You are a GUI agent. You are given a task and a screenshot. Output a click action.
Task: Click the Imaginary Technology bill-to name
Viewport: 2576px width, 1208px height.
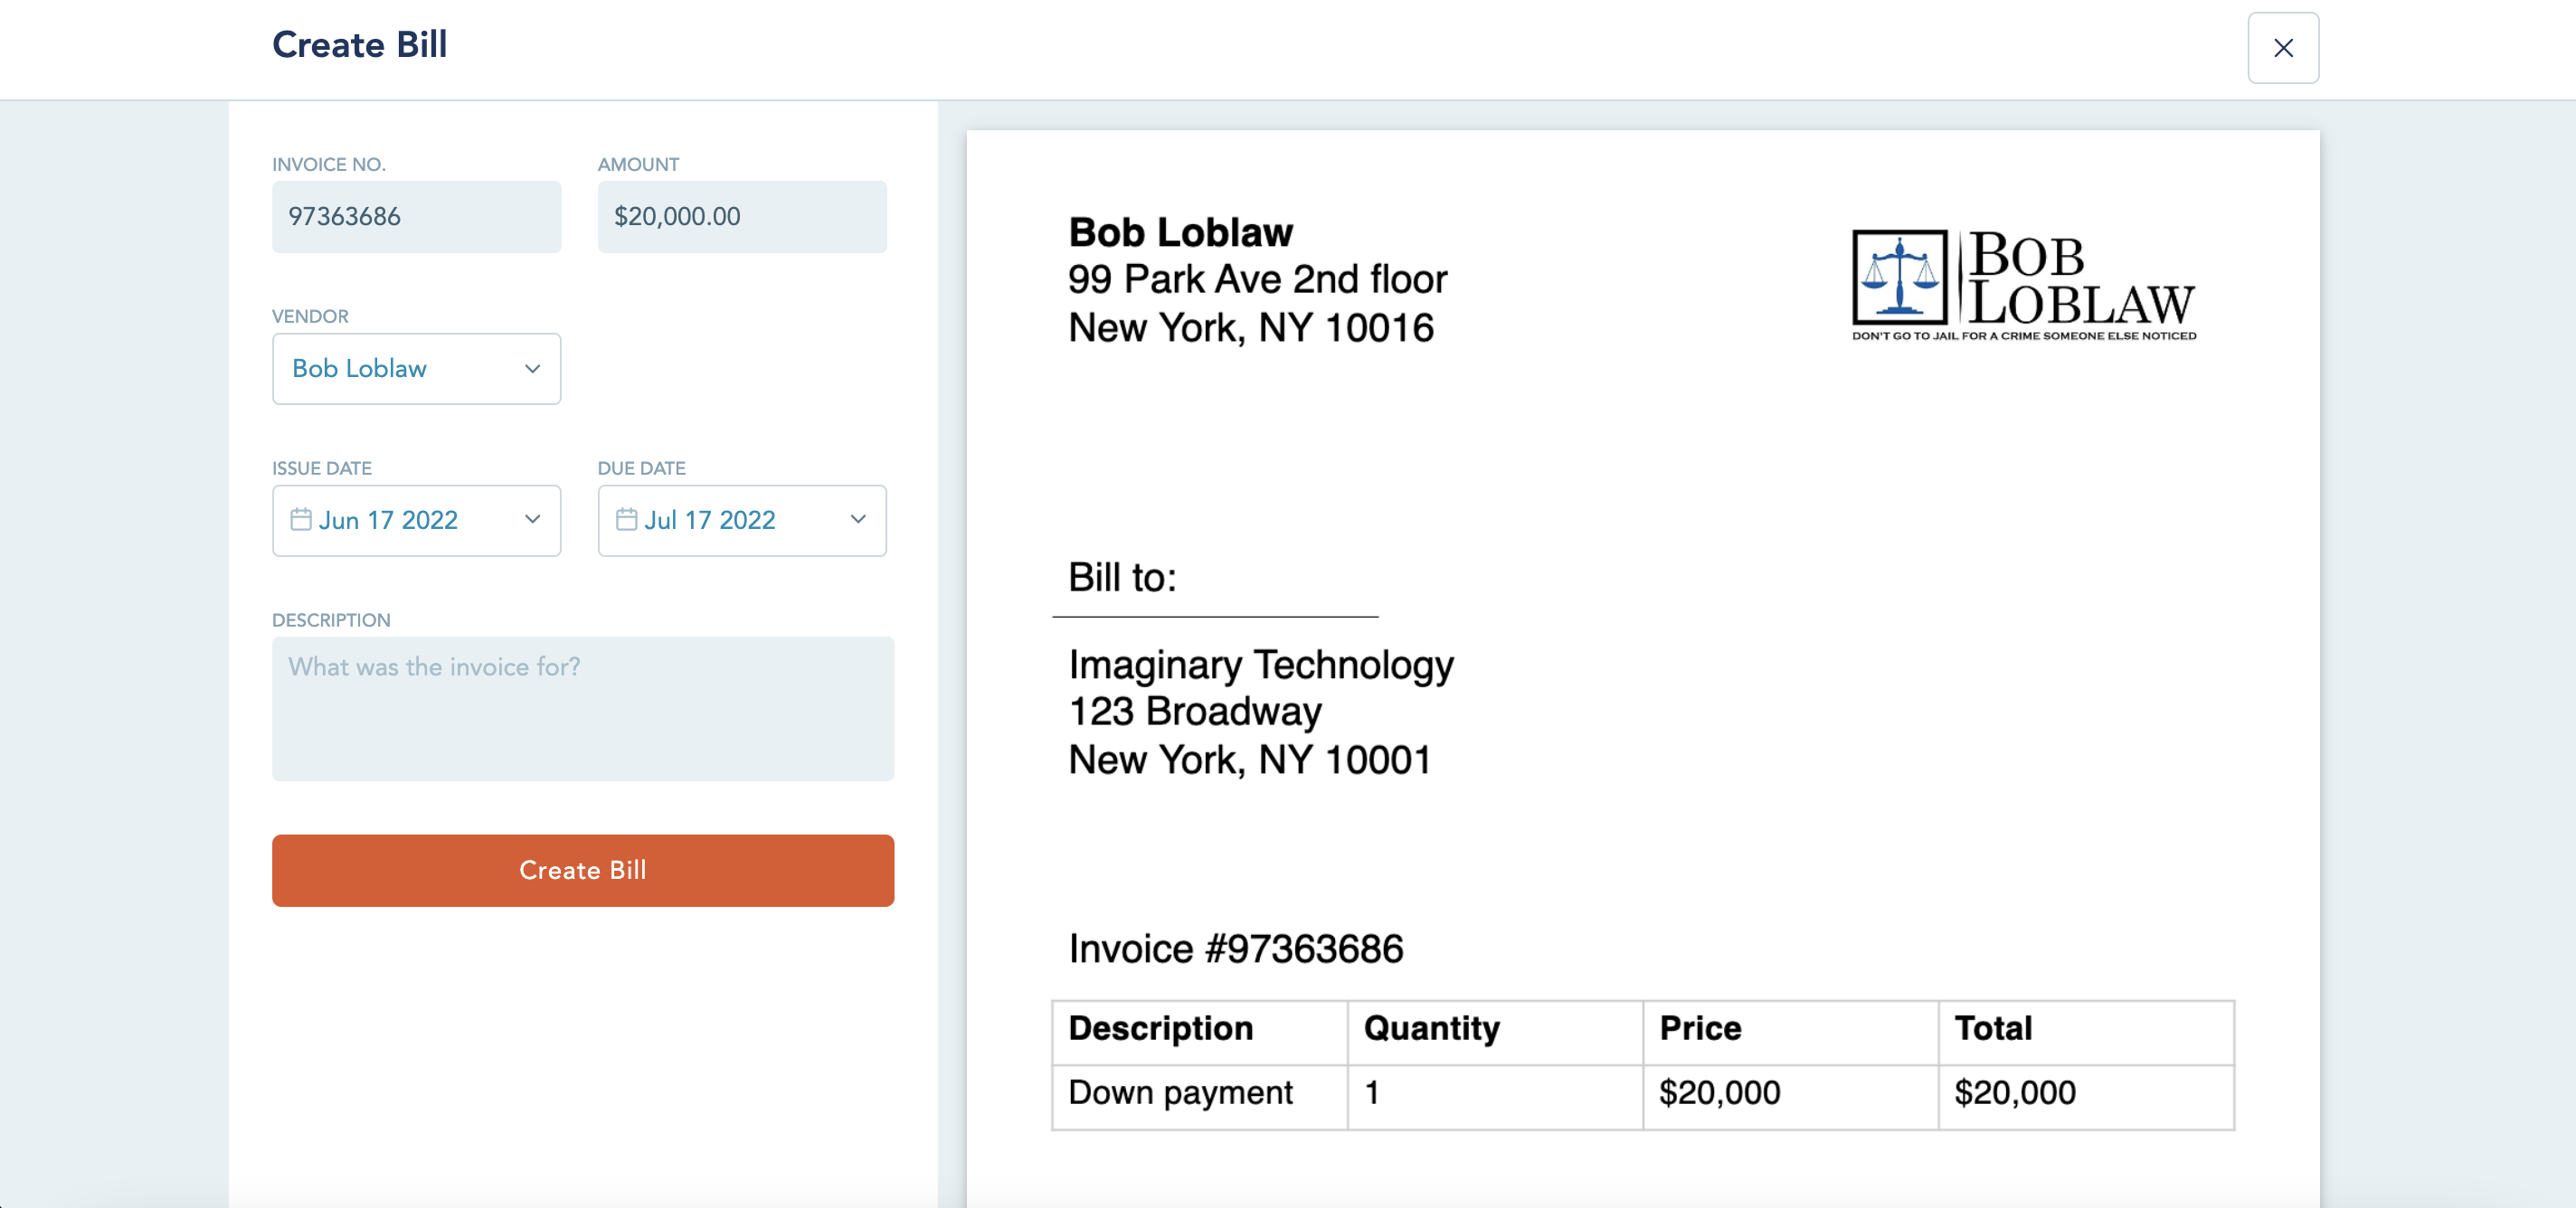[x=1260, y=665]
